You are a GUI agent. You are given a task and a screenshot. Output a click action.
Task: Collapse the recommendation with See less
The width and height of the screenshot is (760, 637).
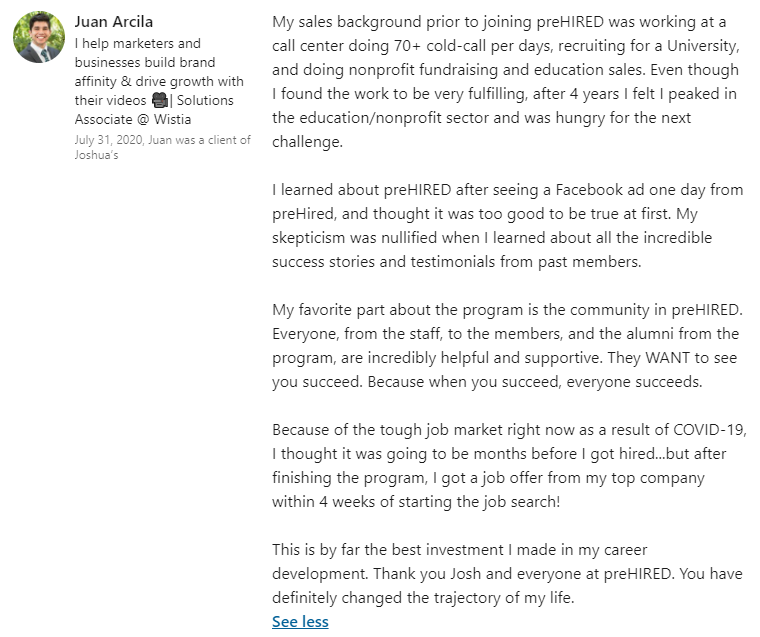click(x=300, y=622)
